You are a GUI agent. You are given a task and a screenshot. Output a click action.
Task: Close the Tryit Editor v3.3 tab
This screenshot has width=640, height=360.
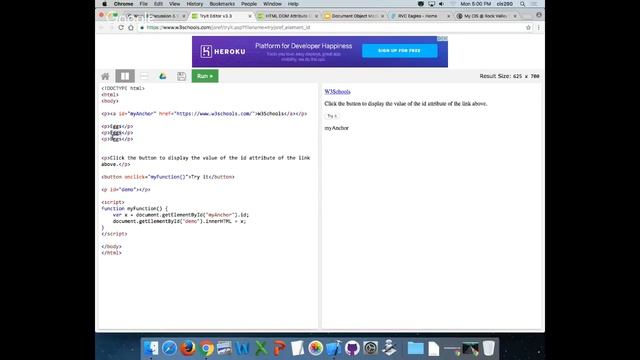250,16
